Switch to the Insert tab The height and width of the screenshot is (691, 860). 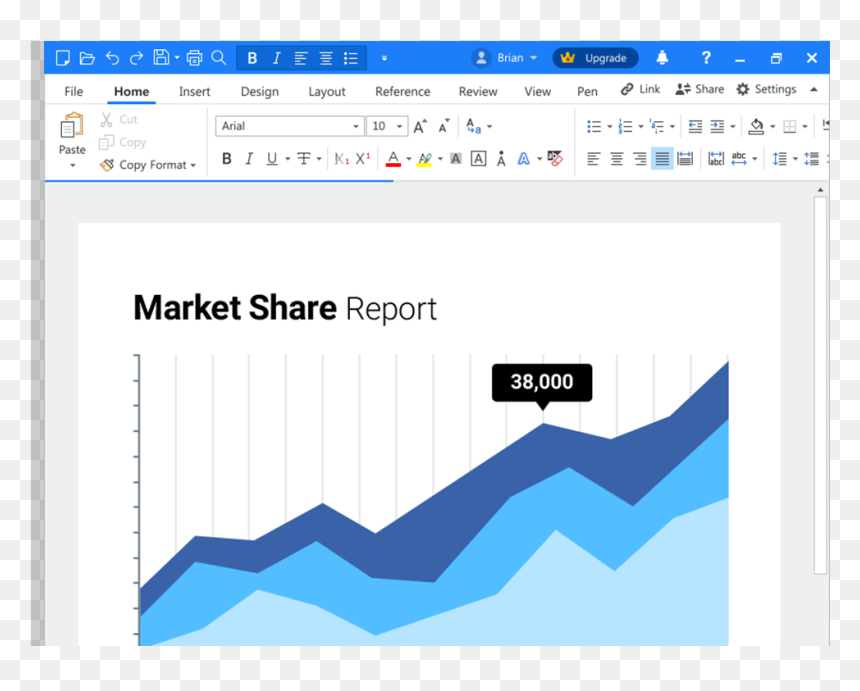(x=194, y=92)
